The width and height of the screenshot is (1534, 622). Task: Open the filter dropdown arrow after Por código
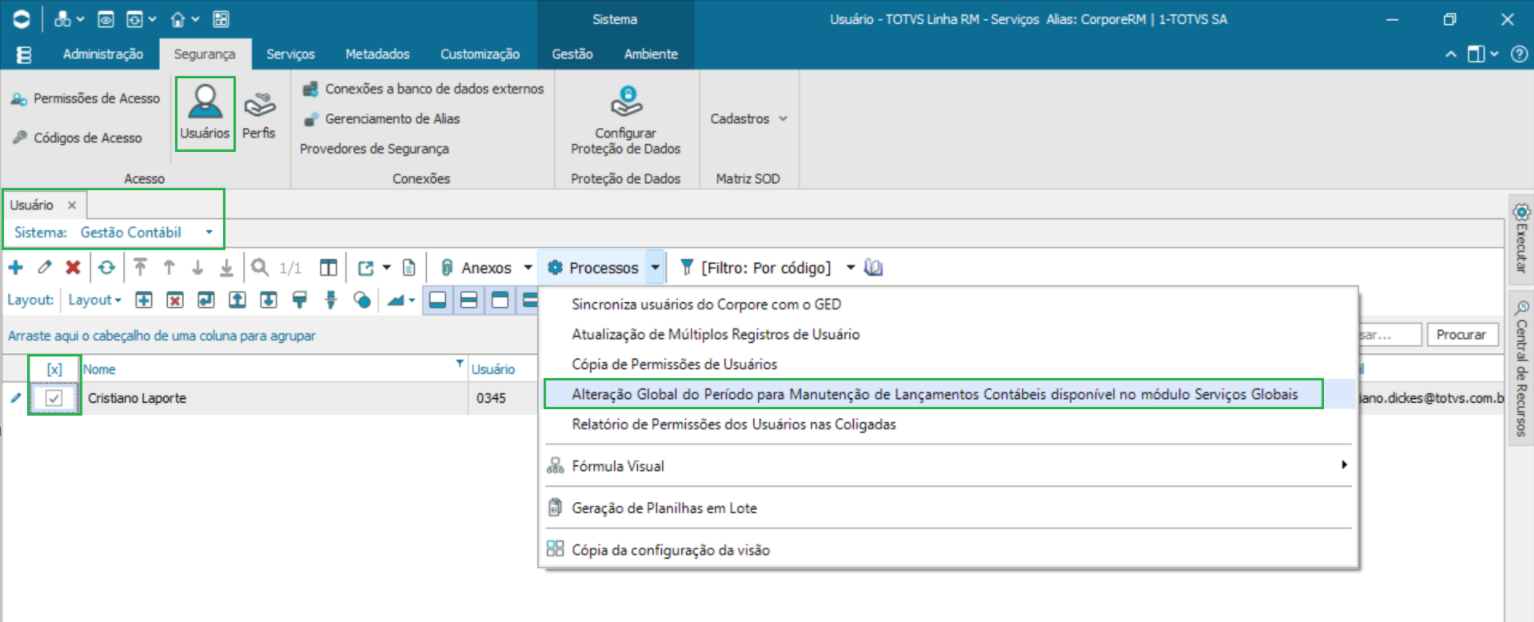tap(850, 268)
